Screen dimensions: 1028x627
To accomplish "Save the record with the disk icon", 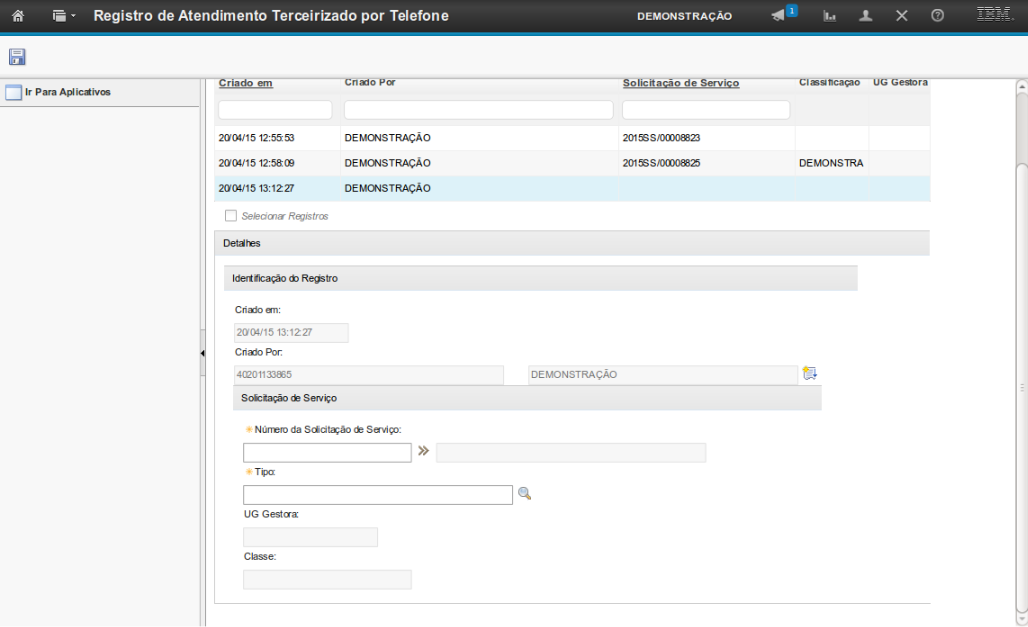I will [17, 57].
